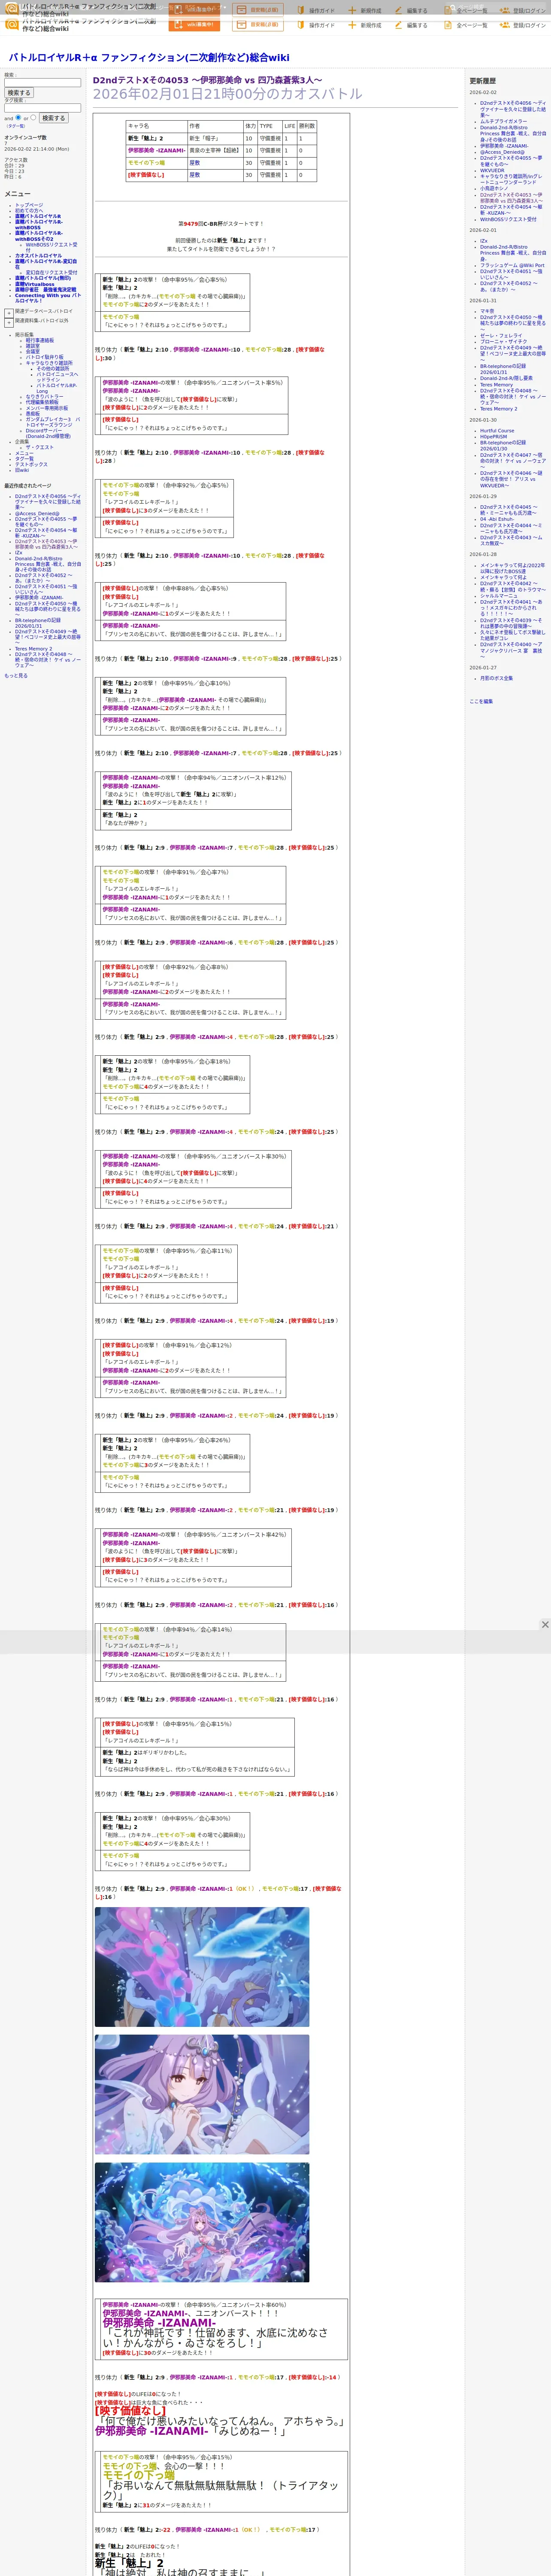Open the (タグ一覧) link under tag search
Image resolution: width=551 pixels, height=2576 pixels.
[16, 126]
